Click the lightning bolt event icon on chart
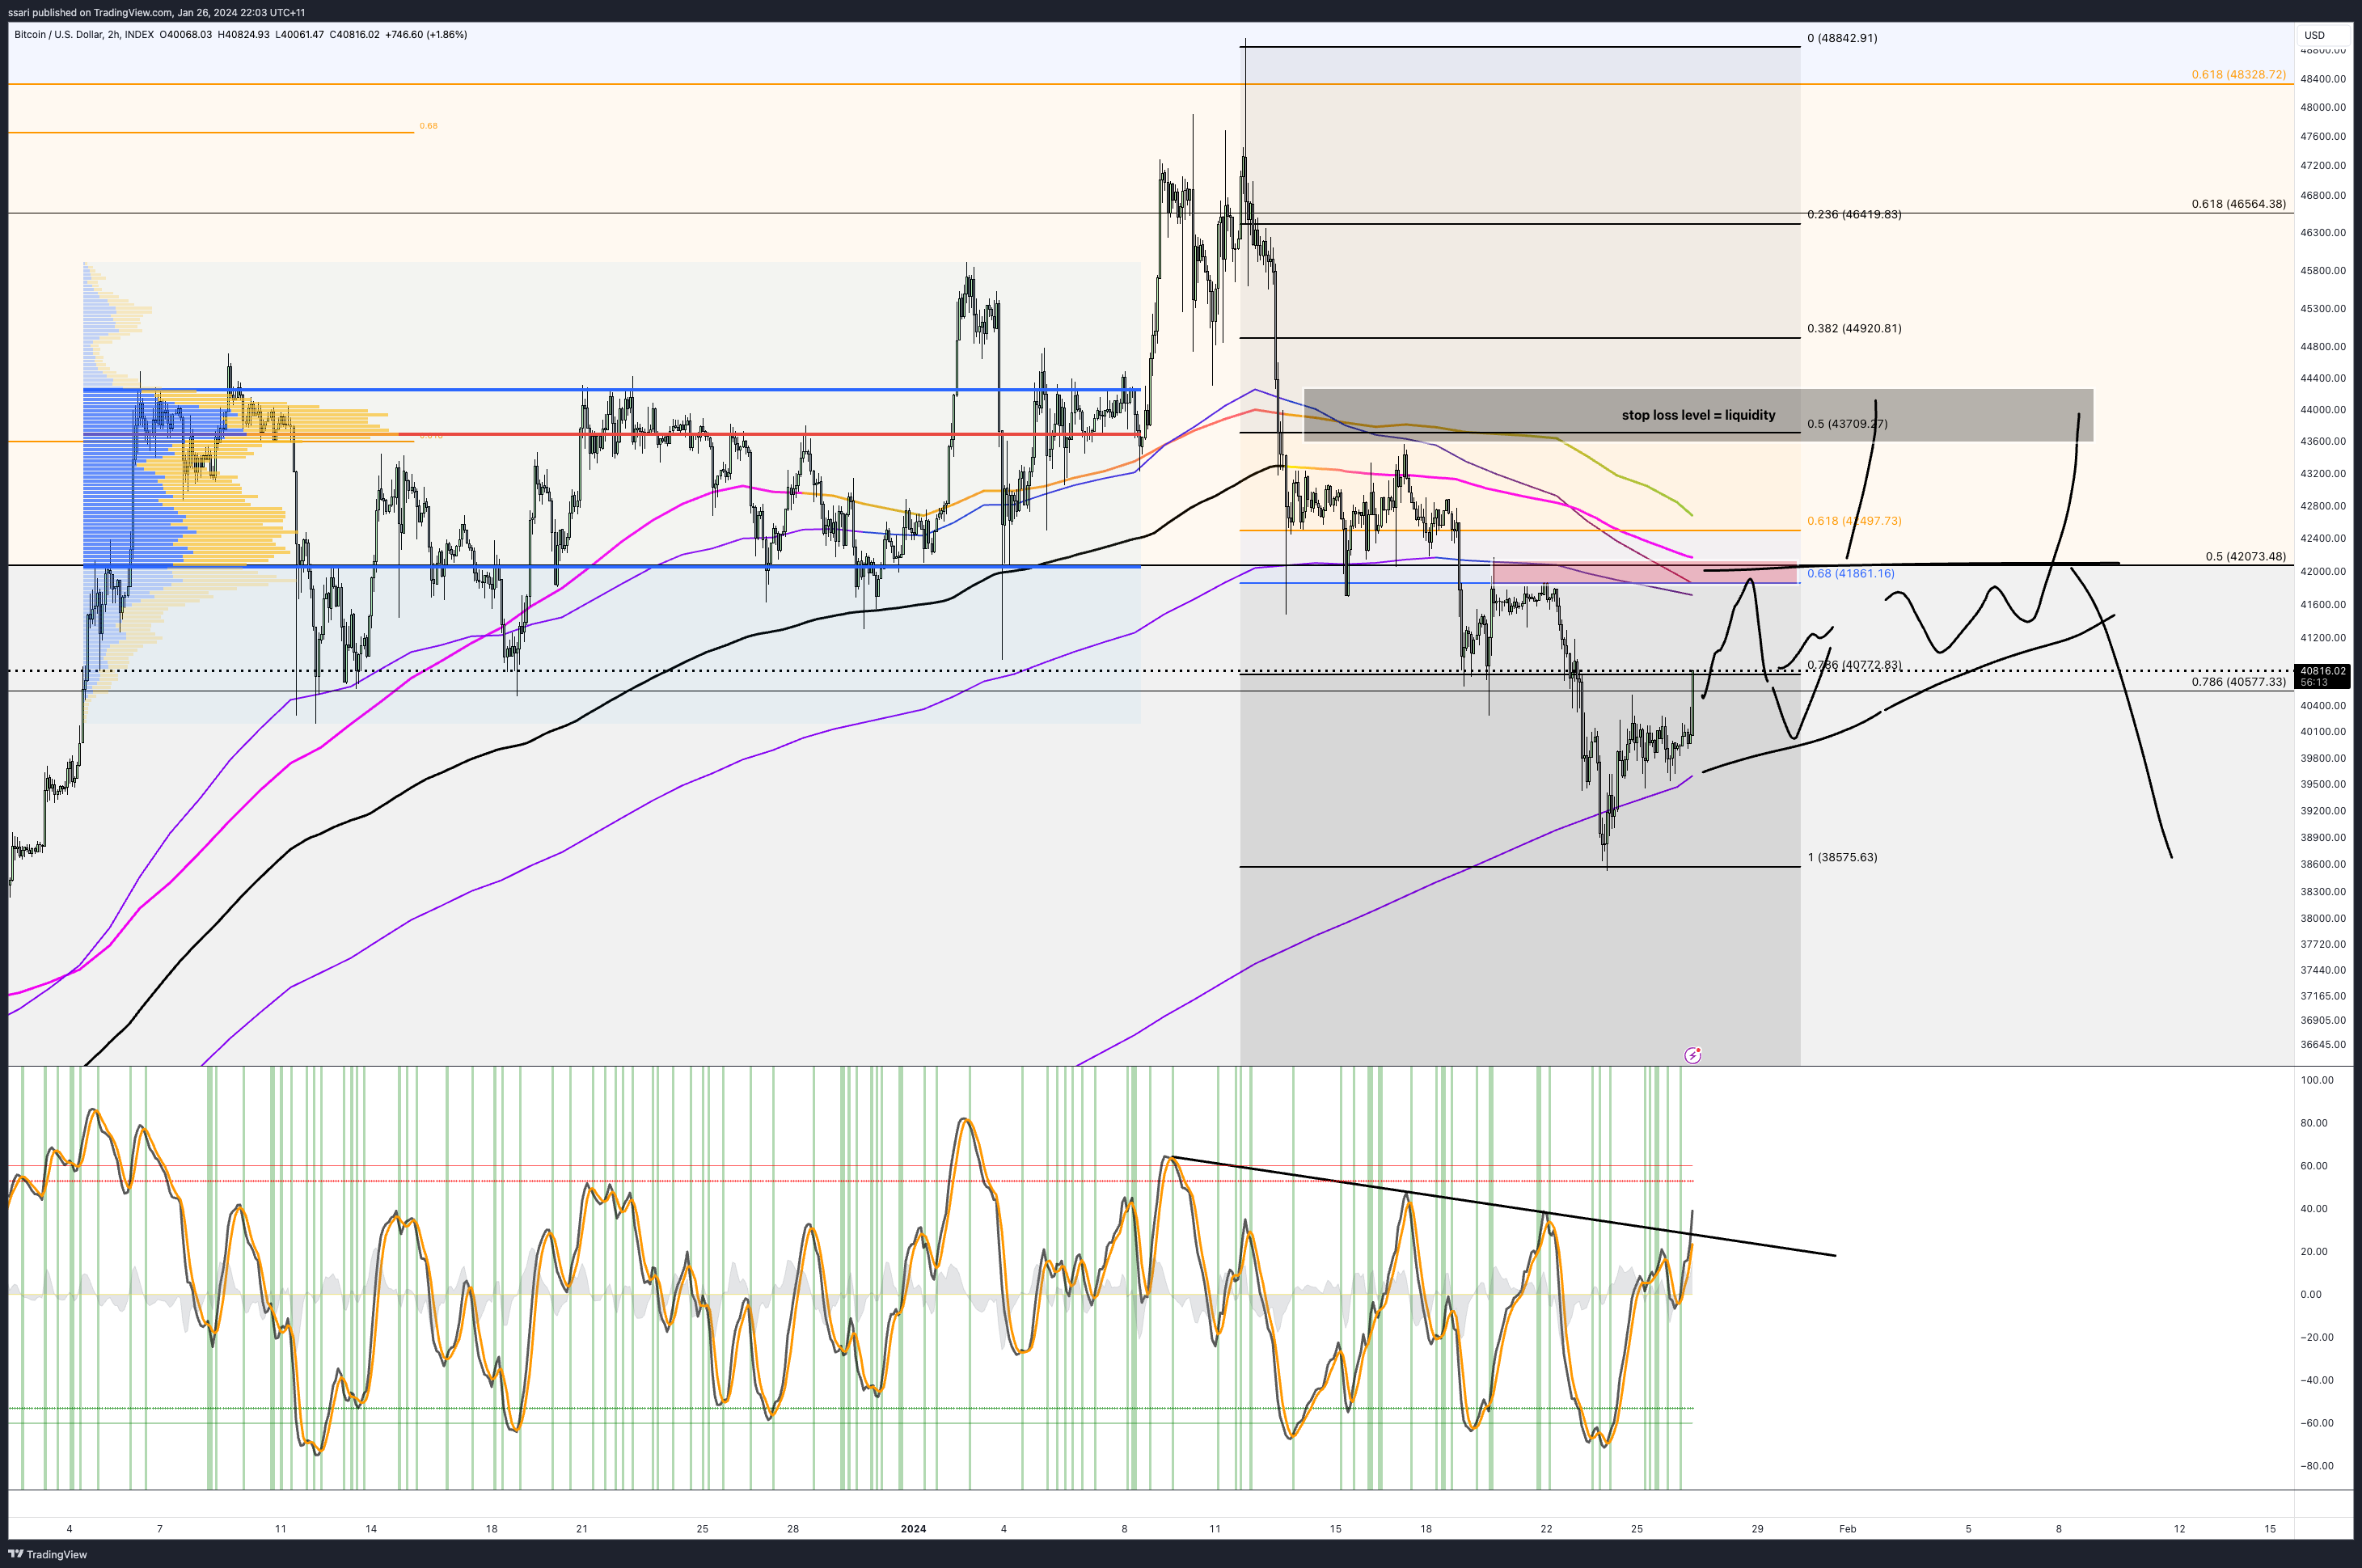This screenshot has width=2362, height=1568. click(1692, 1055)
